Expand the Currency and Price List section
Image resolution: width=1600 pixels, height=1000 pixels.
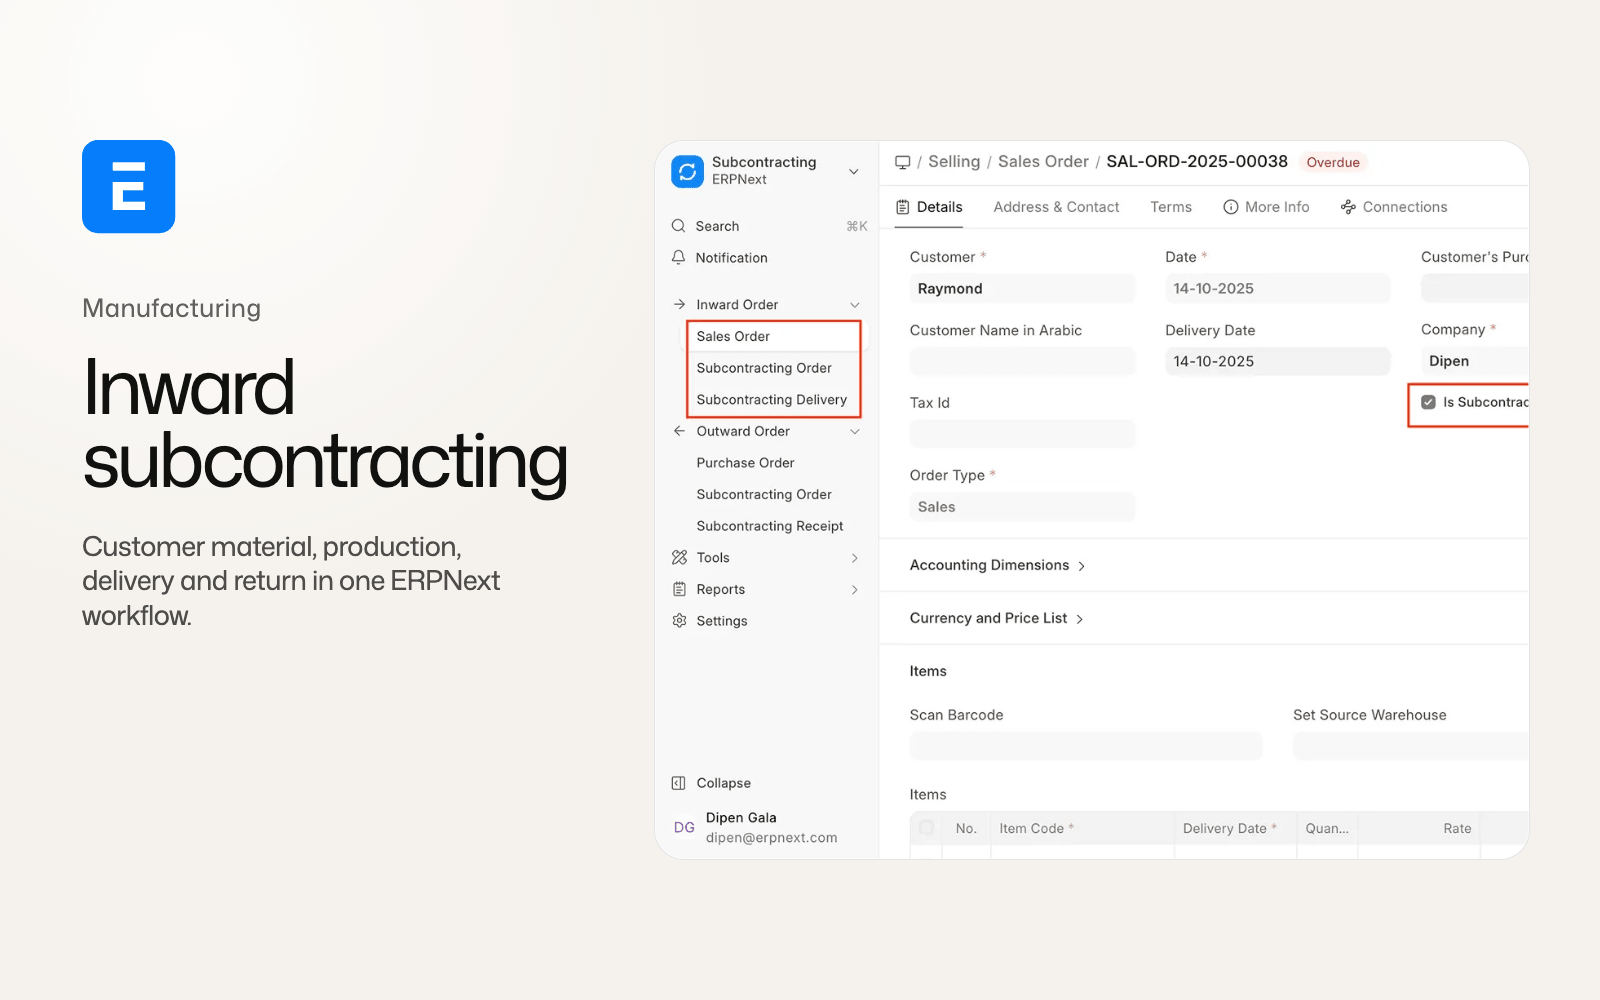point(997,618)
